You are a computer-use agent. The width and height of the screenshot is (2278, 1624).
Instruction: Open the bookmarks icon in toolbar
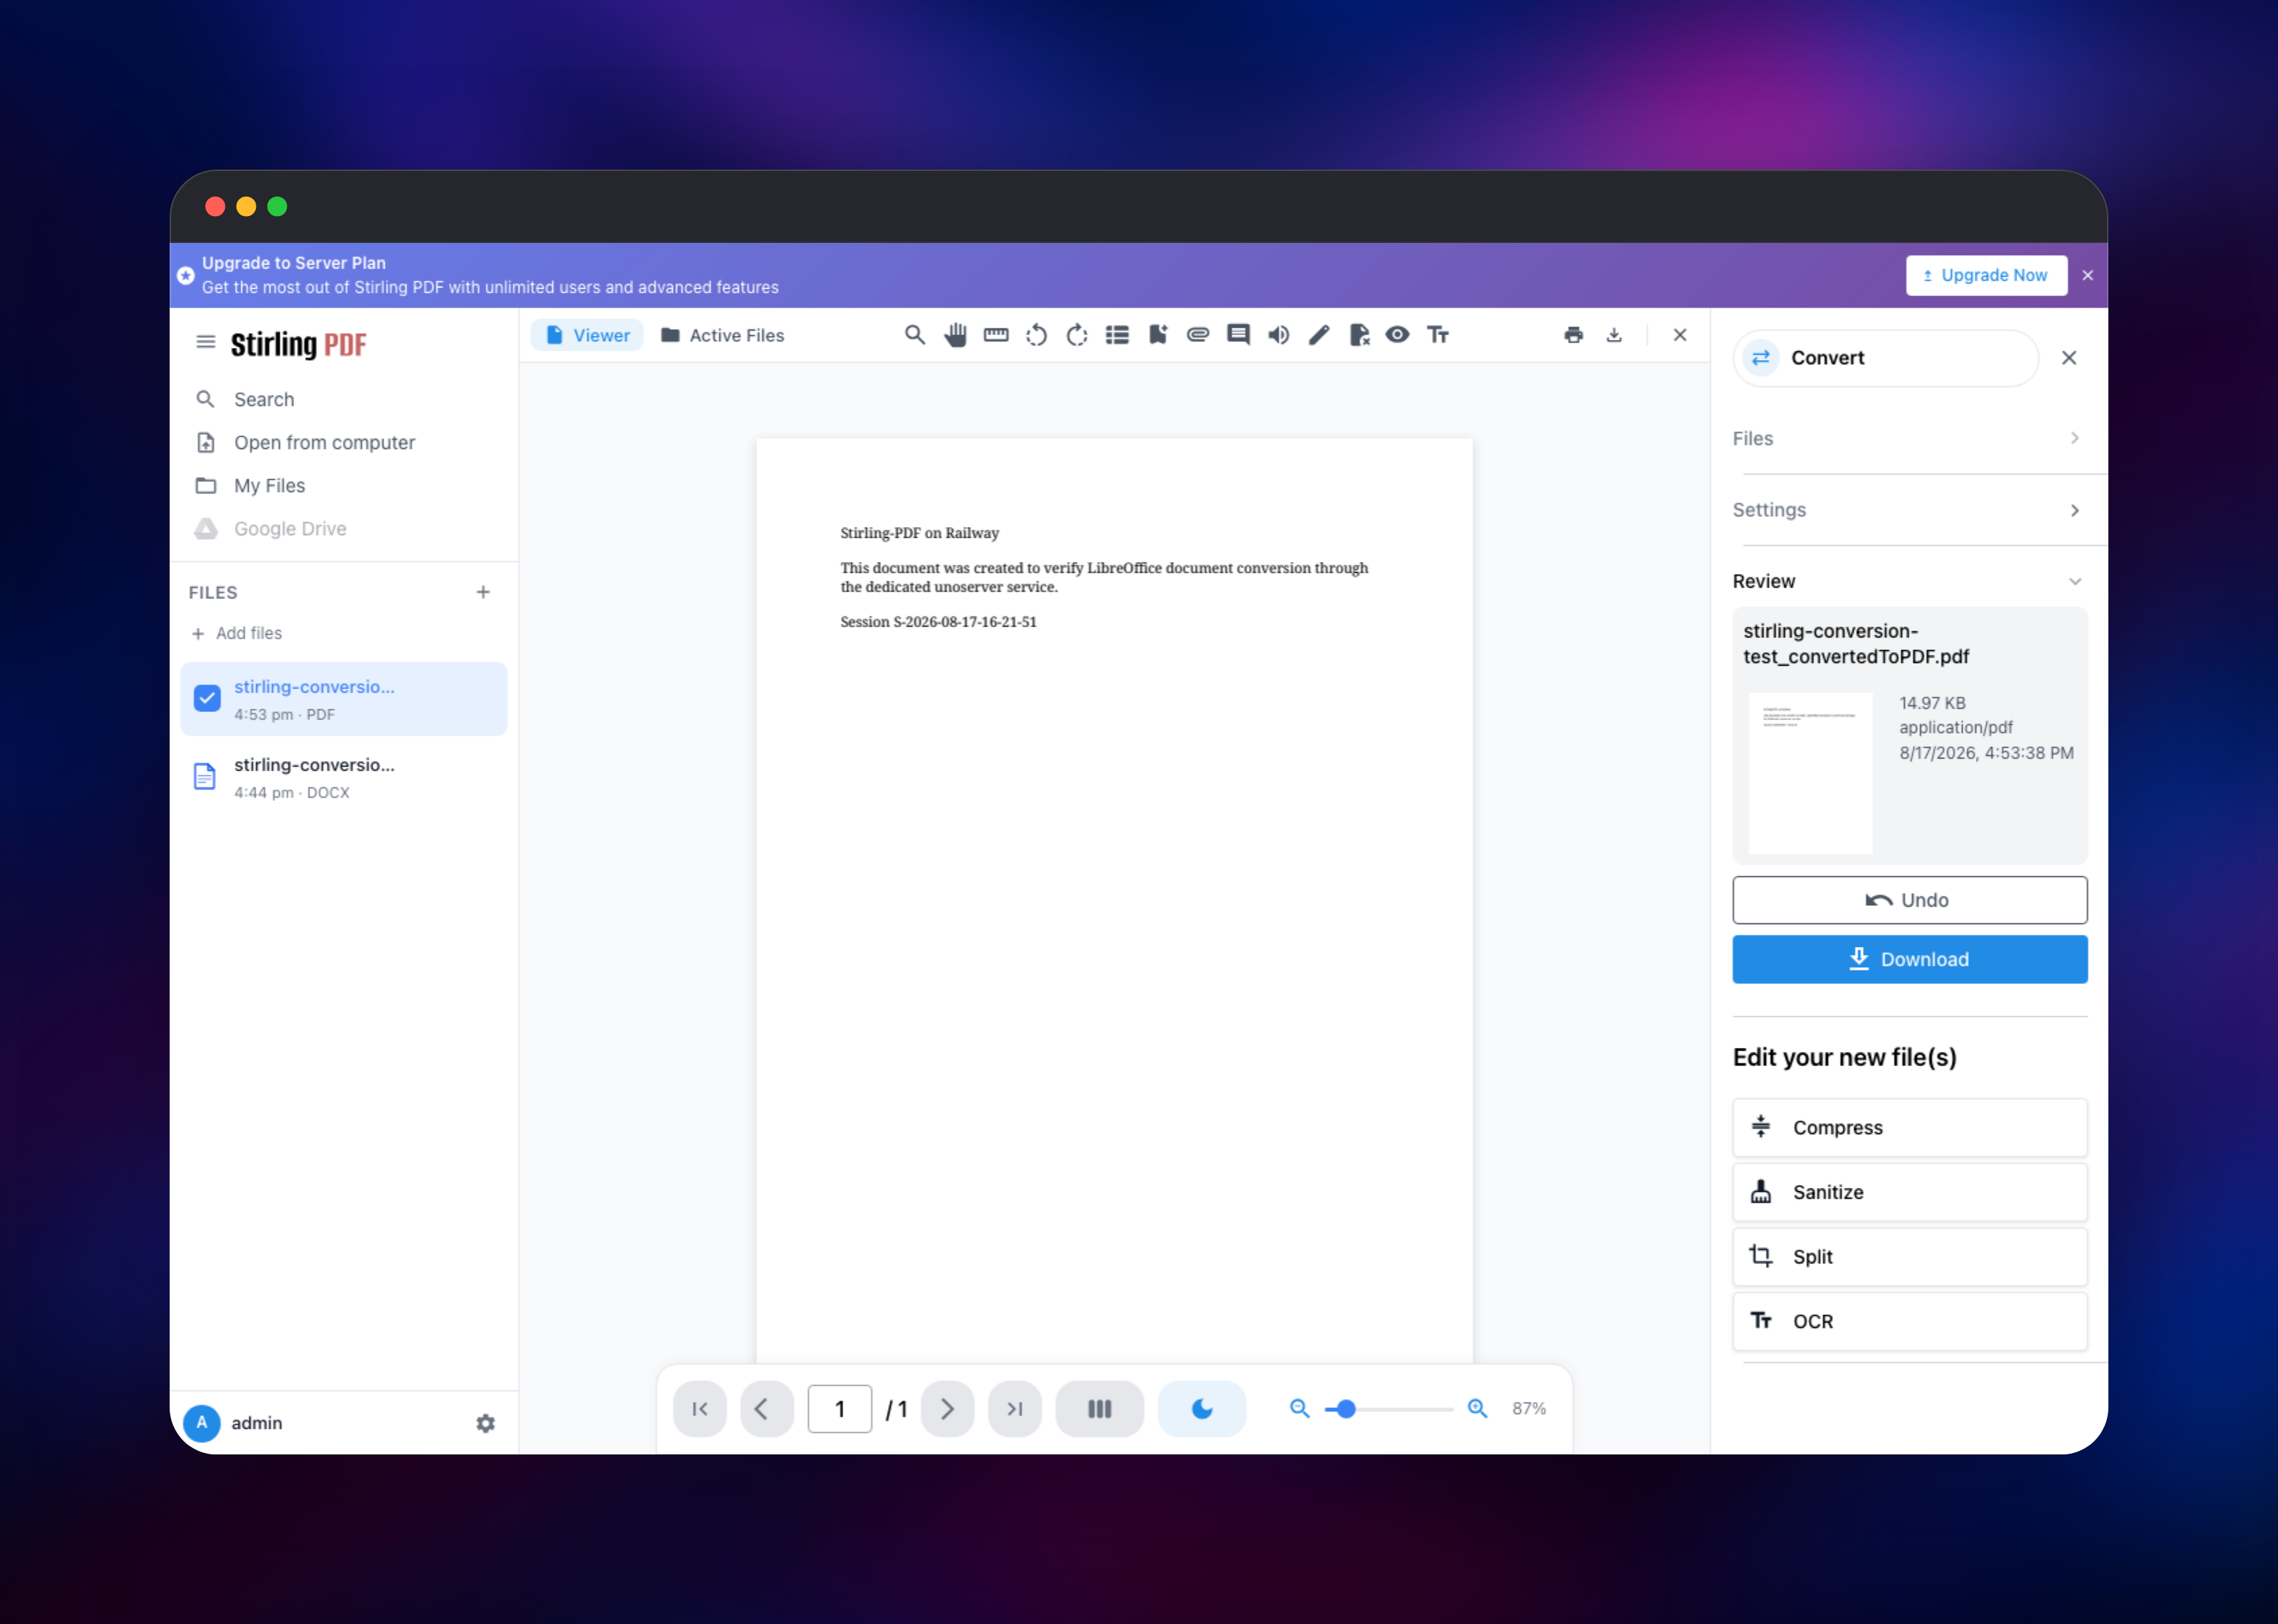click(1158, 335)
